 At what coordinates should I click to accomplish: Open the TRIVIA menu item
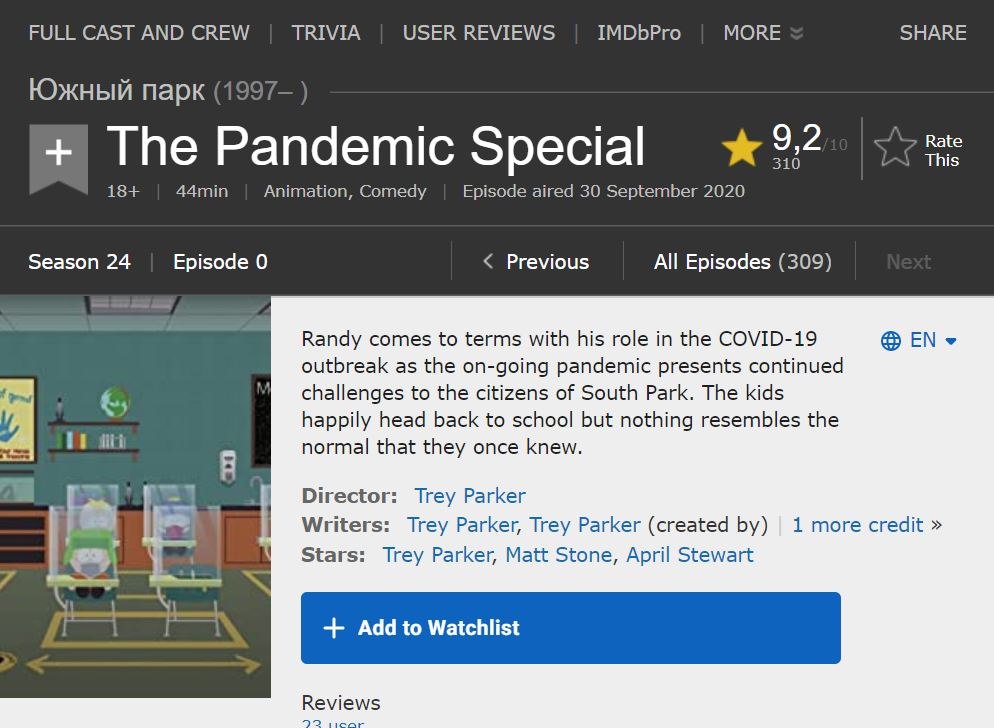(326, 33)
